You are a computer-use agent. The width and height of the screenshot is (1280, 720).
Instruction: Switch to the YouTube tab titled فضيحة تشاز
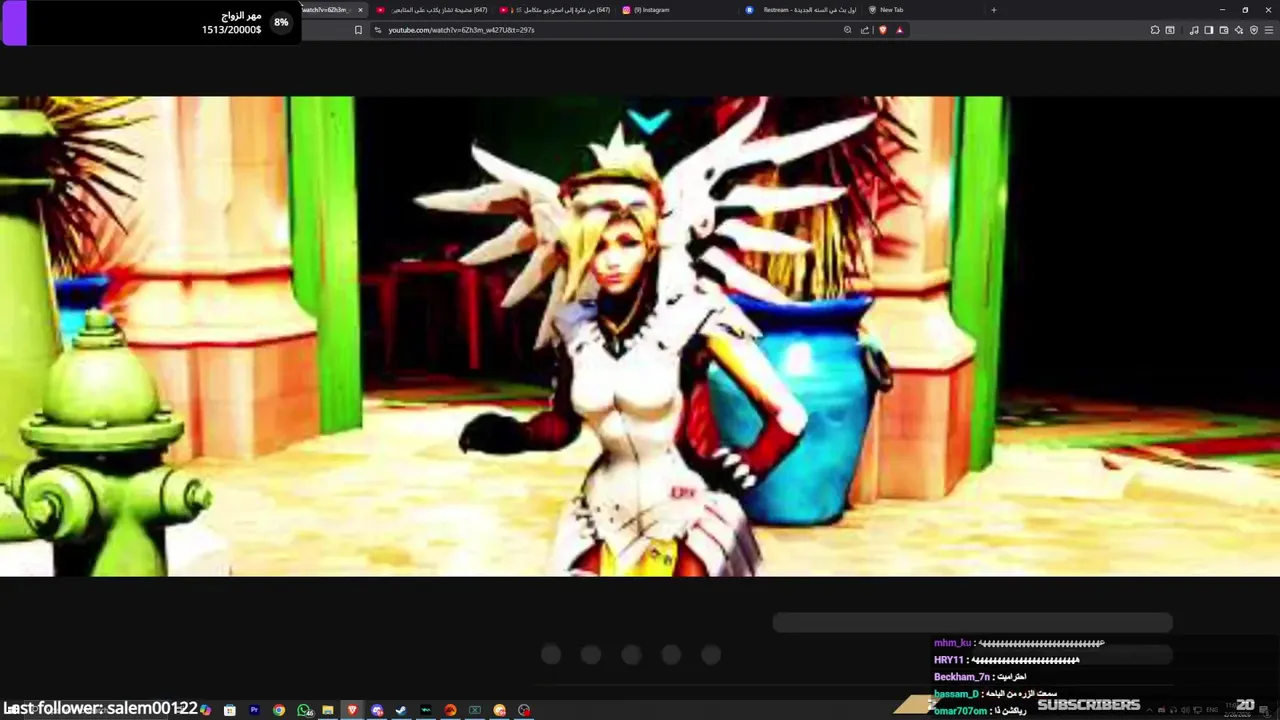[430, 10]
